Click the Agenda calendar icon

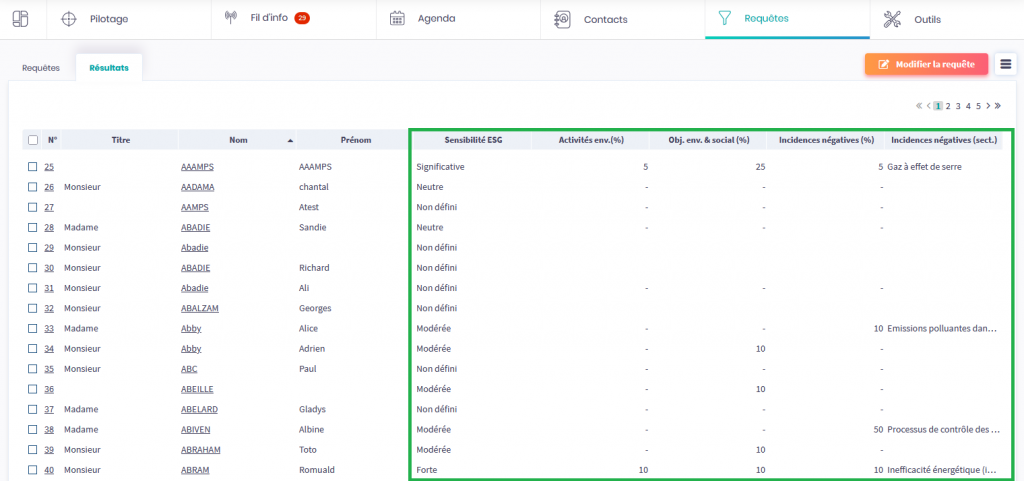click(x=397, y=19)
